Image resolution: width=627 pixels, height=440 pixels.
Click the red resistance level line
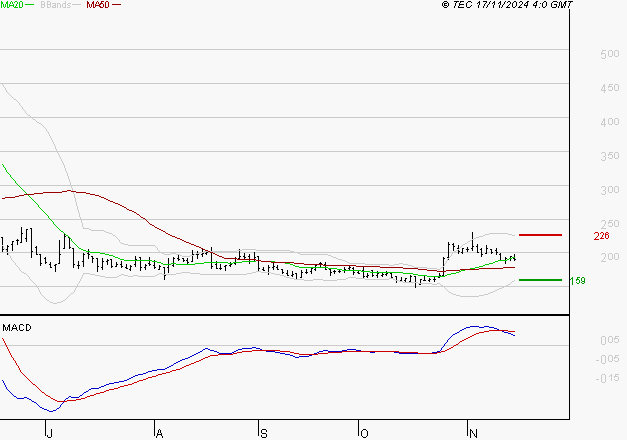(x=539, y=235)
